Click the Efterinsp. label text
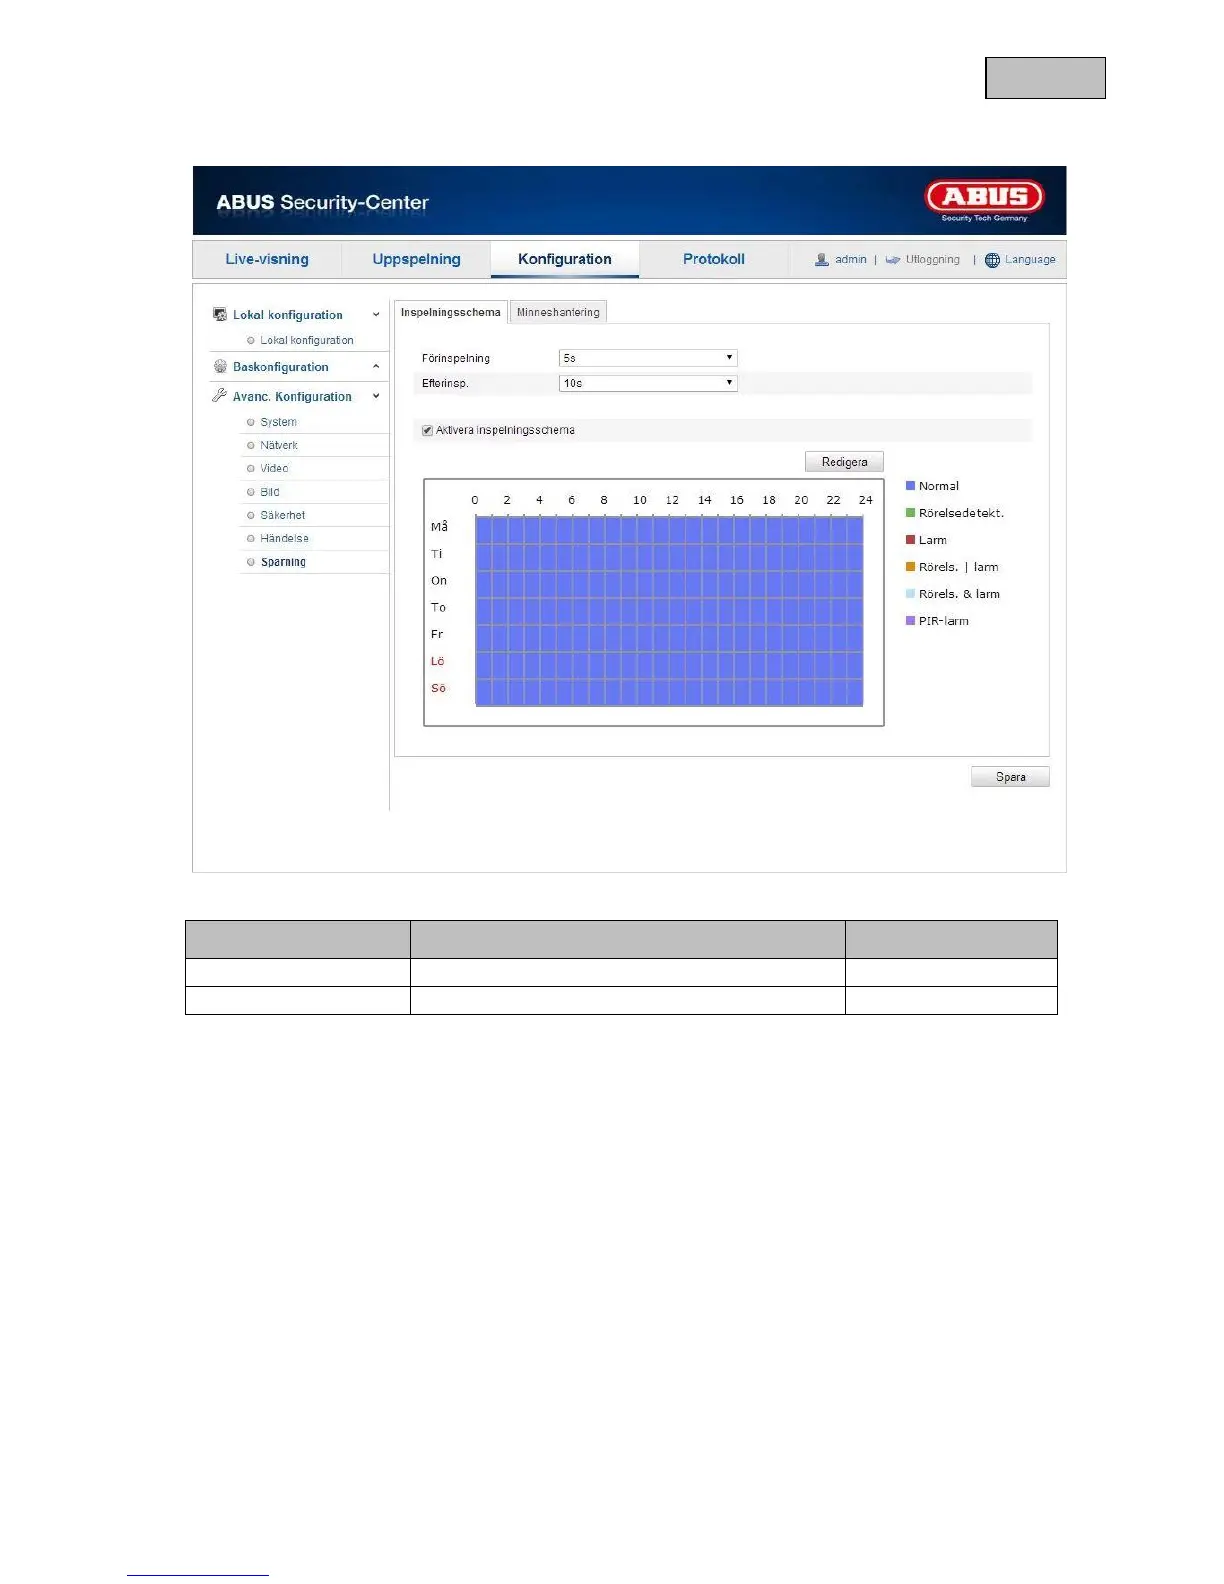Screen dimensions: 1224x1584 (445, 383)
